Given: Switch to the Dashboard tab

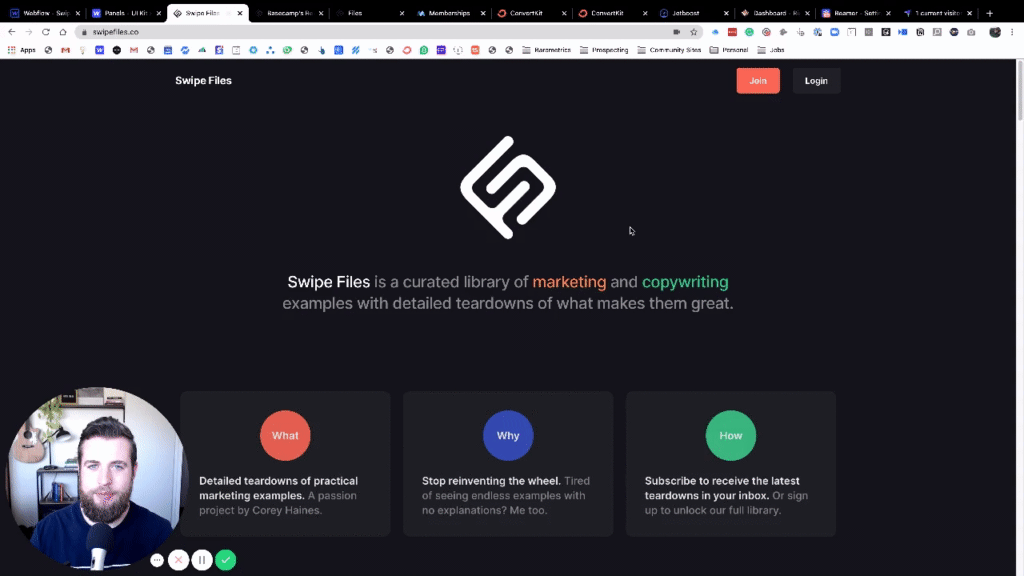Looking at the screenshot, I should click(x=773, y=13).
